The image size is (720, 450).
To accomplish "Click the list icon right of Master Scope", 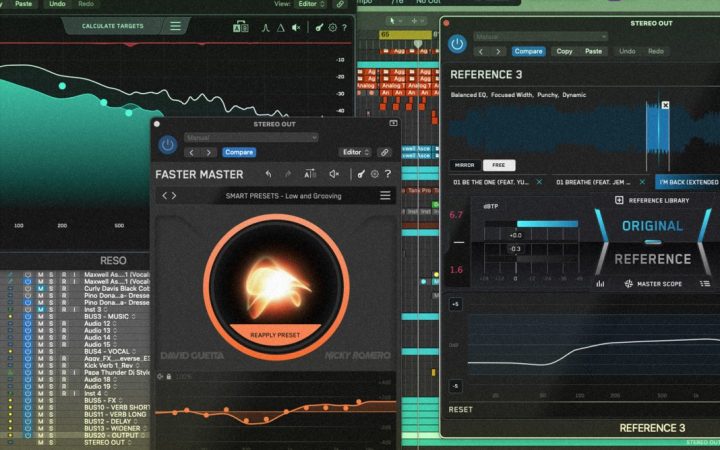I will (705, 284).
